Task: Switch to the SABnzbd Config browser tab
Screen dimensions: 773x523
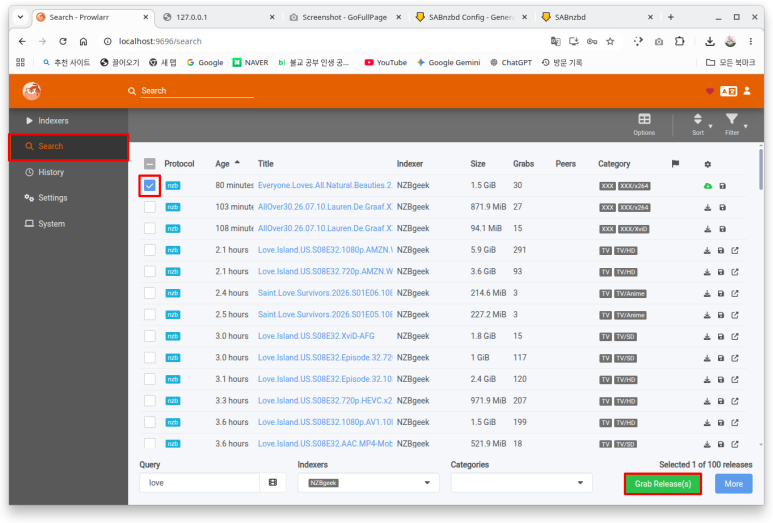Action: tap(471, 17)
